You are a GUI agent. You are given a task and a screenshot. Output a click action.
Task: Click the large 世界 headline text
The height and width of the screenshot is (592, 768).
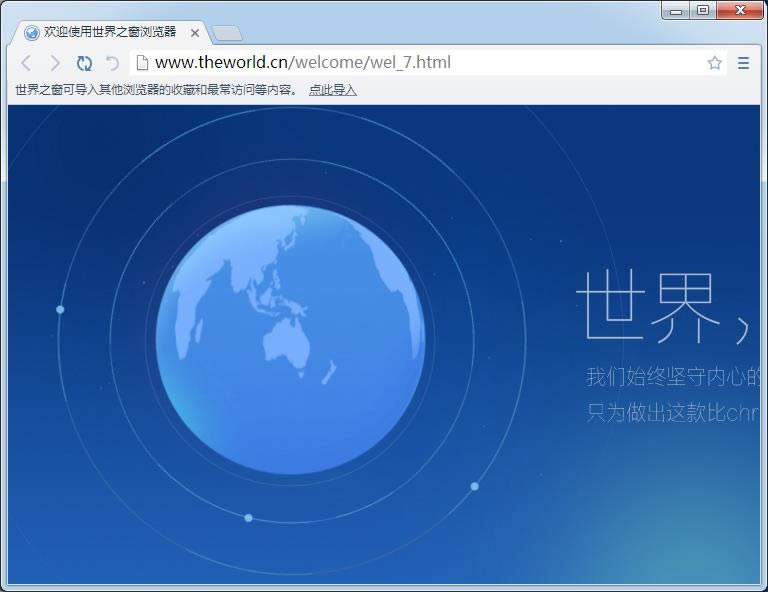click(x=648, y=306)
